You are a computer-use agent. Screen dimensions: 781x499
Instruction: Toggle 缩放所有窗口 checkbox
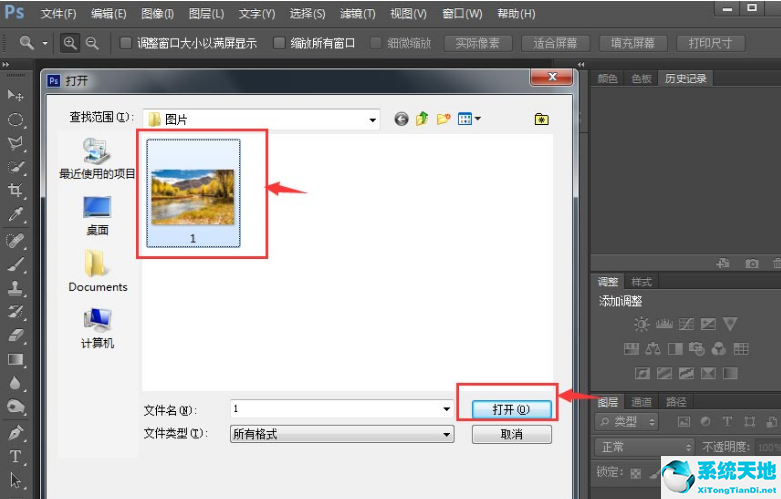pyautogui.click(x=279, y=43)
